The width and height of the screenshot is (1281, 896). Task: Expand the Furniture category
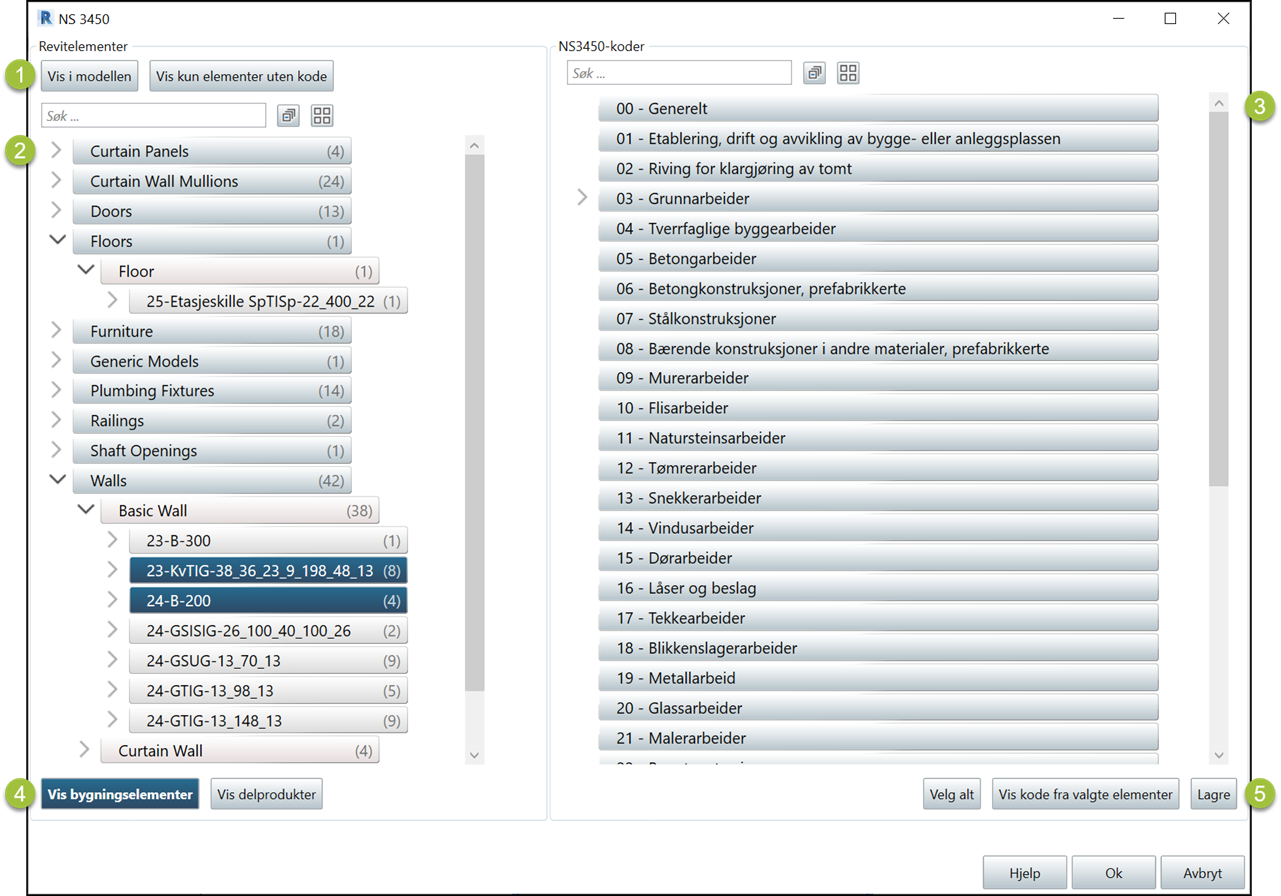56,331
